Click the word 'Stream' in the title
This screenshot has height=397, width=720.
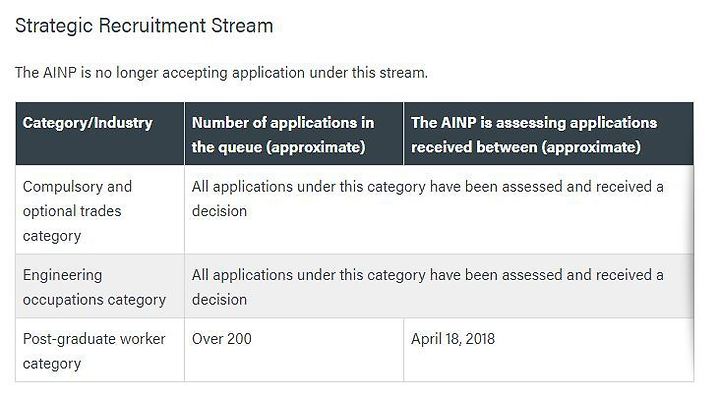pos(242,26)
